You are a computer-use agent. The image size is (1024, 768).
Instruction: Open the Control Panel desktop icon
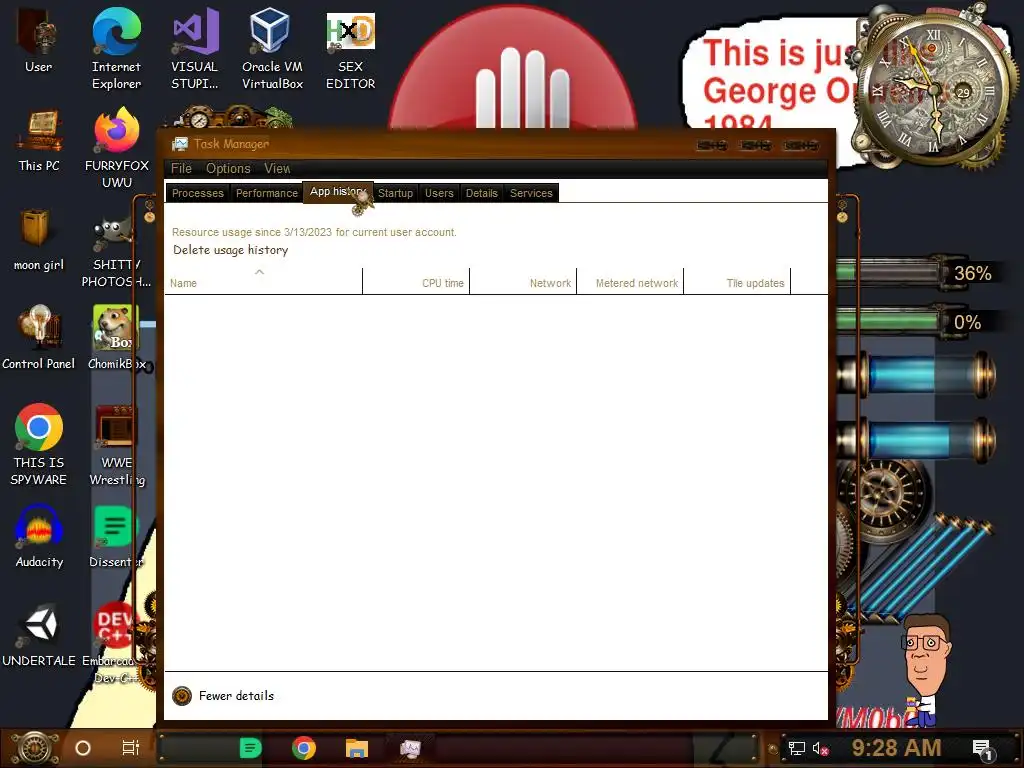tap(39, 338)
